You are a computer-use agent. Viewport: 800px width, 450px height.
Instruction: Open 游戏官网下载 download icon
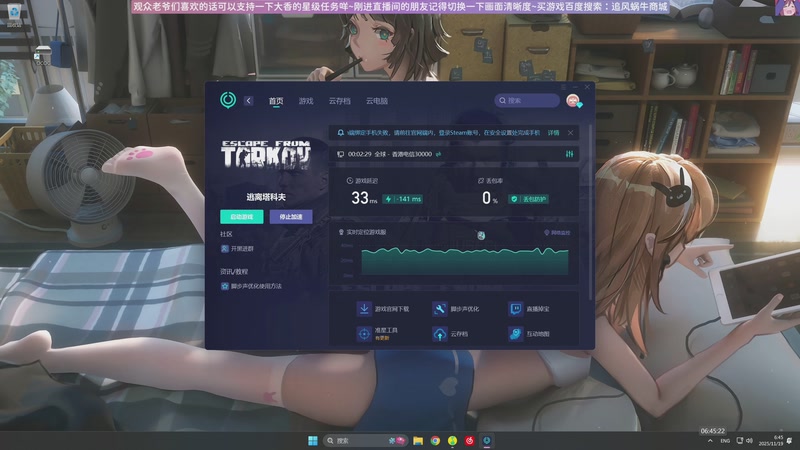(364, 309)
